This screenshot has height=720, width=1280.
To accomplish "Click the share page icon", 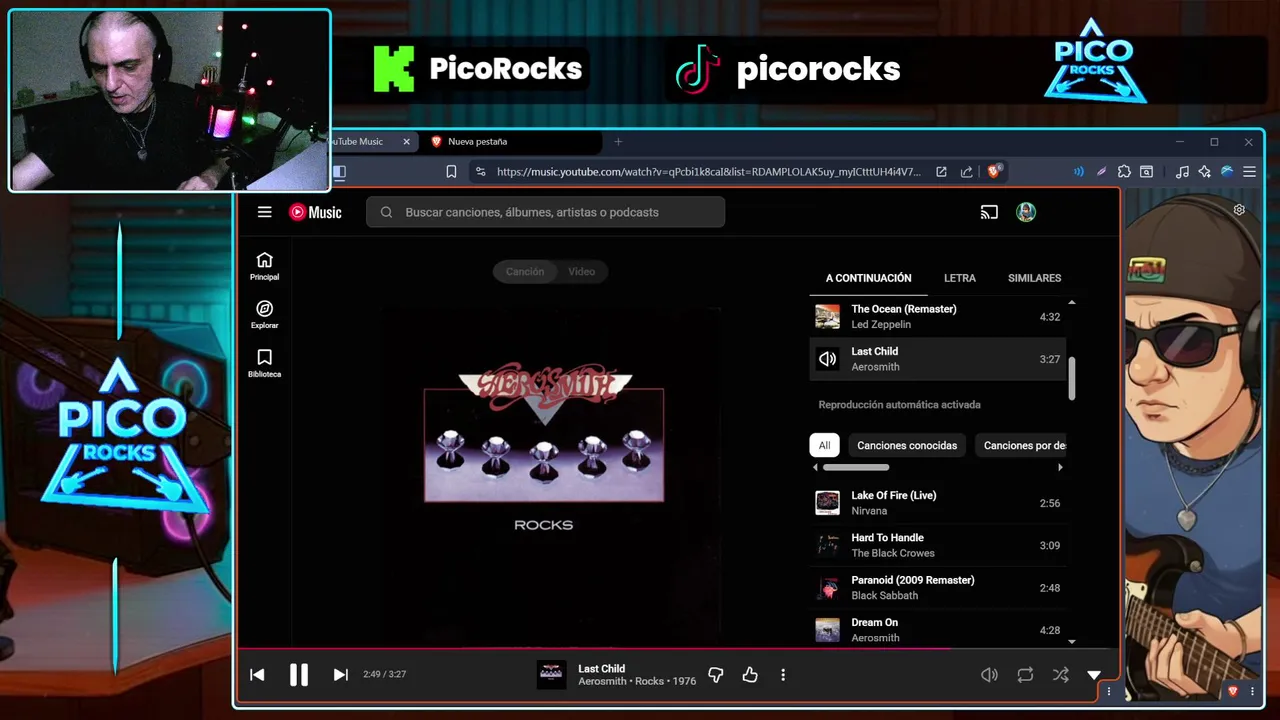I will [x=966, y=172].
